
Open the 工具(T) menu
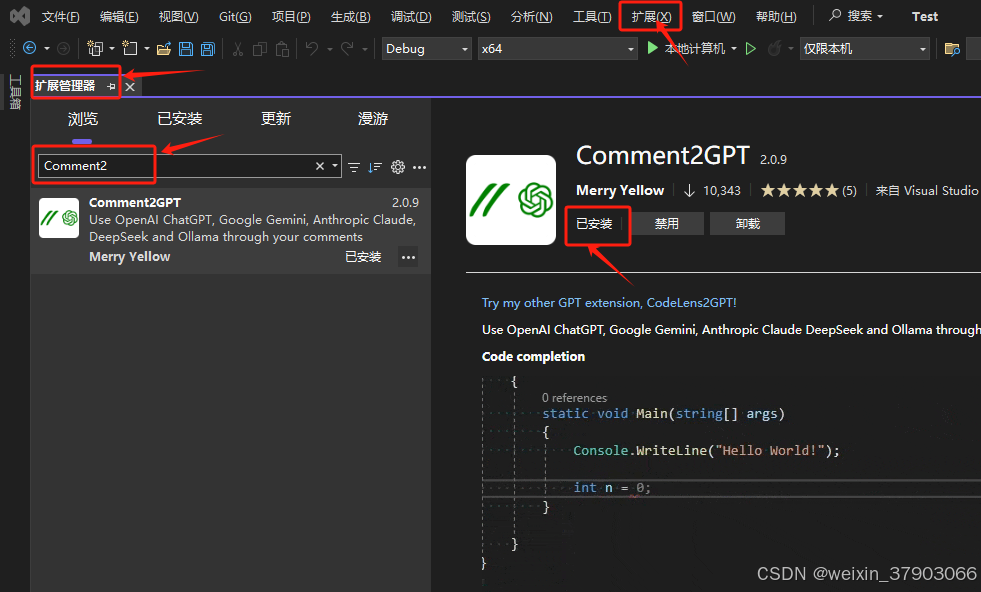[x=592, y=17]
